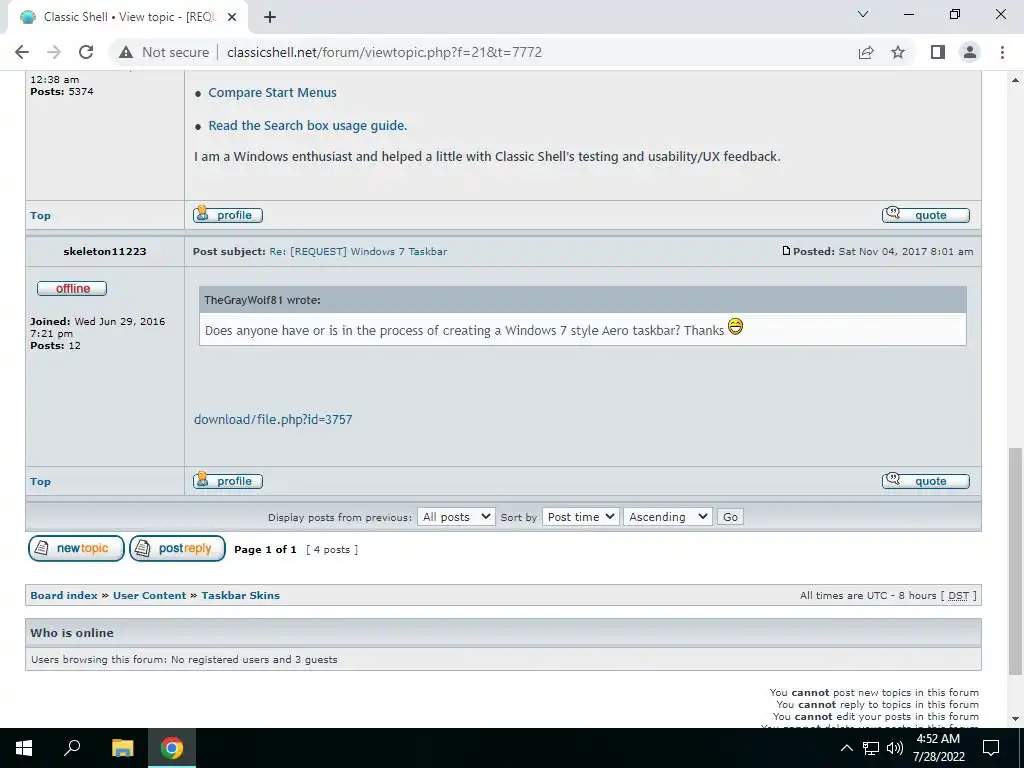Click the Go button
Viewport: 1024px width, 768px height.
[x=730, y=517]
